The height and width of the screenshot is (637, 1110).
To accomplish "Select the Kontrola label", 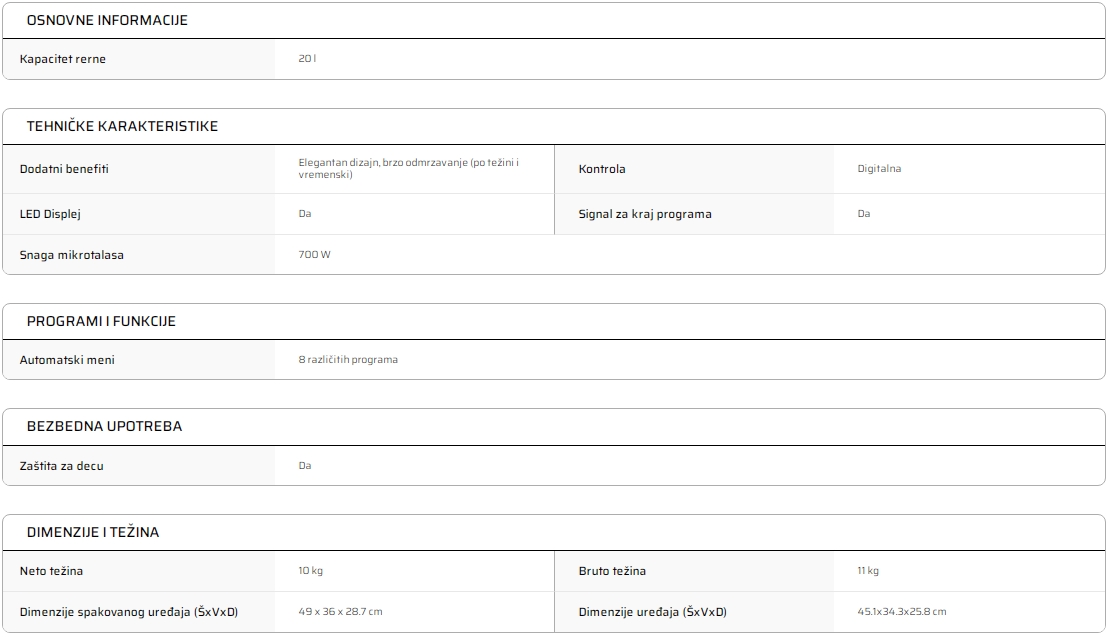I will point(602,169).
